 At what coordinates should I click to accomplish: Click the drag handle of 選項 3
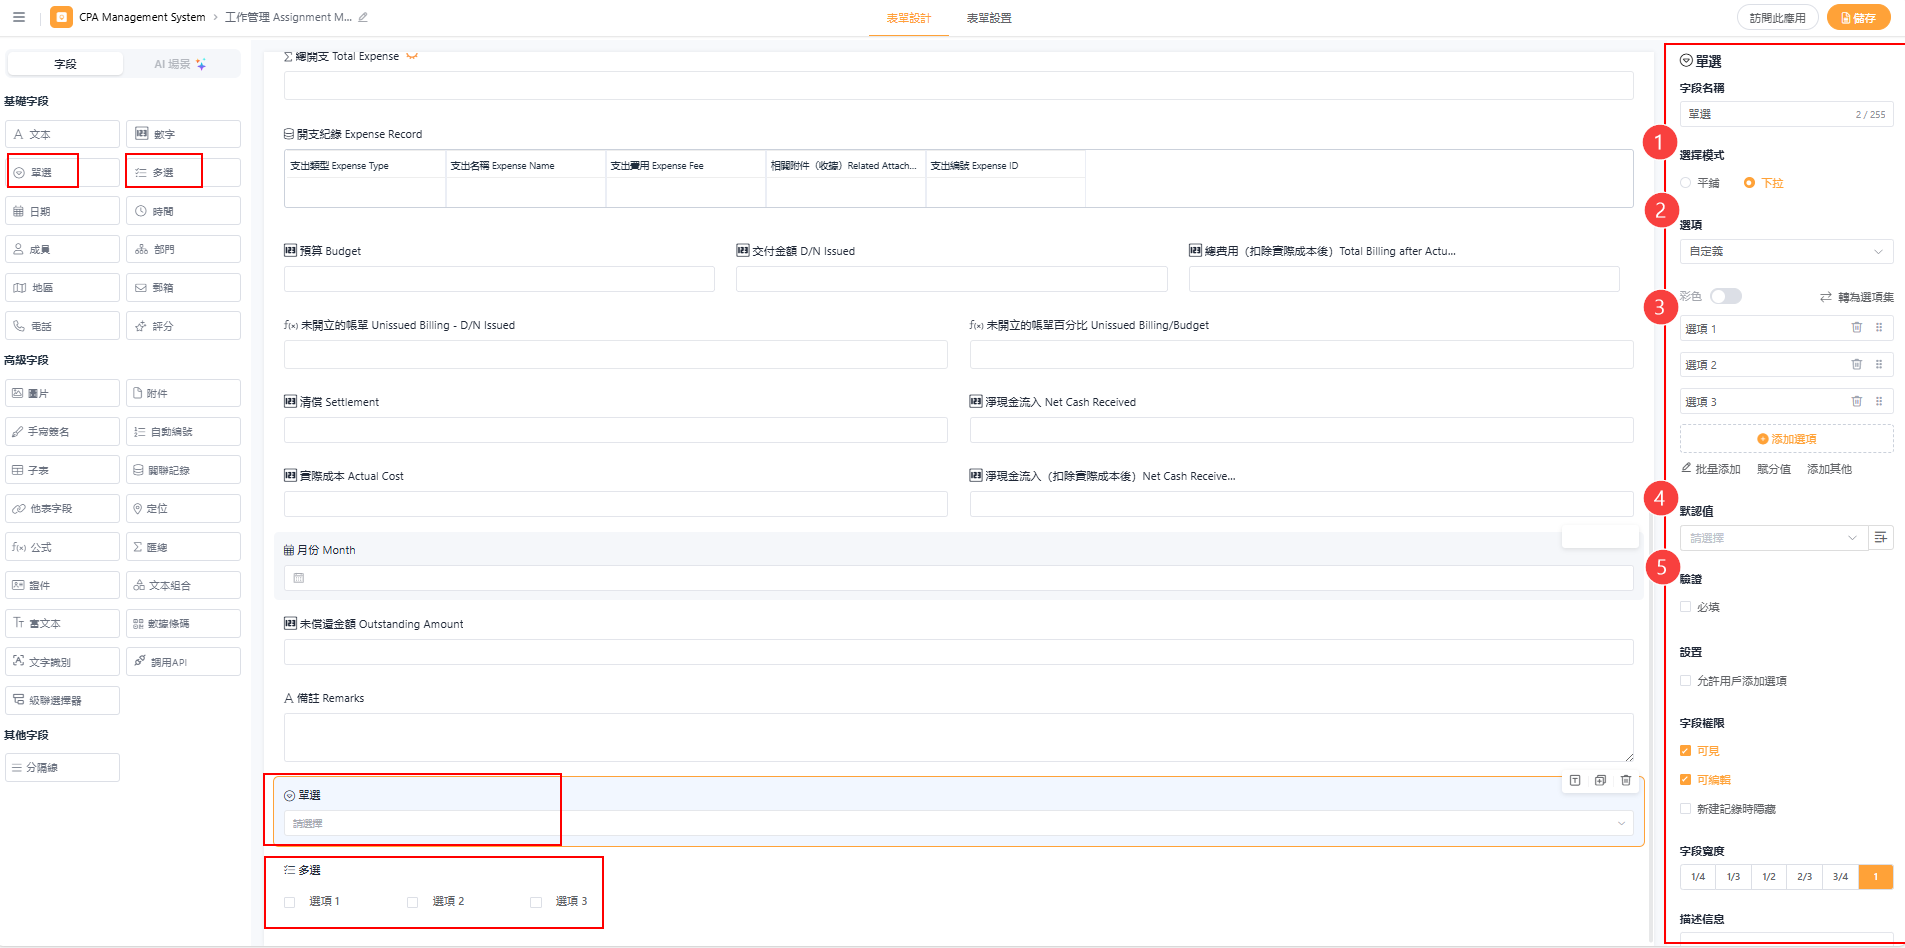point(1879,402)
